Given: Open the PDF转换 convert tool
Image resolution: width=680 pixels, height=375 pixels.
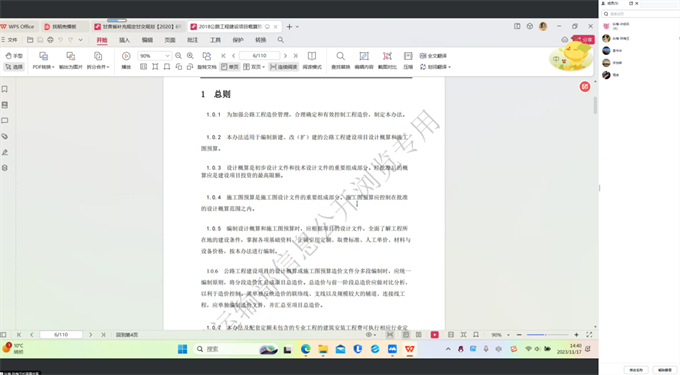Looking at the screenshot, I should pyautogui.click(x=43, y=60).
